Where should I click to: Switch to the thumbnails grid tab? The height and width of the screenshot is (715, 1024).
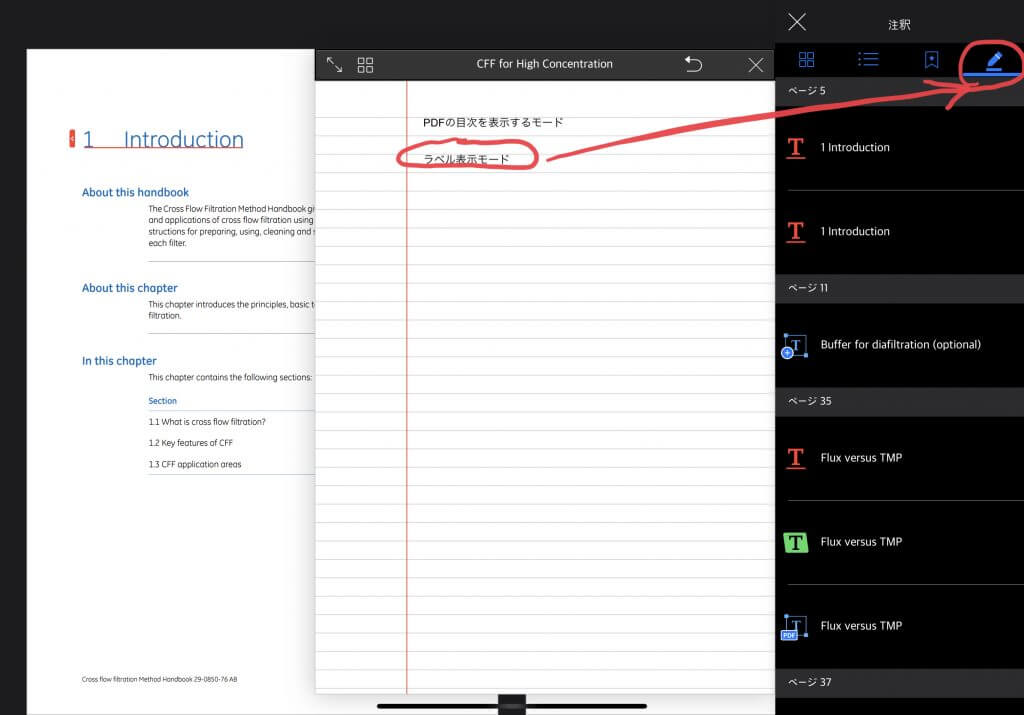pyautogui.click(x=807, y=59)
